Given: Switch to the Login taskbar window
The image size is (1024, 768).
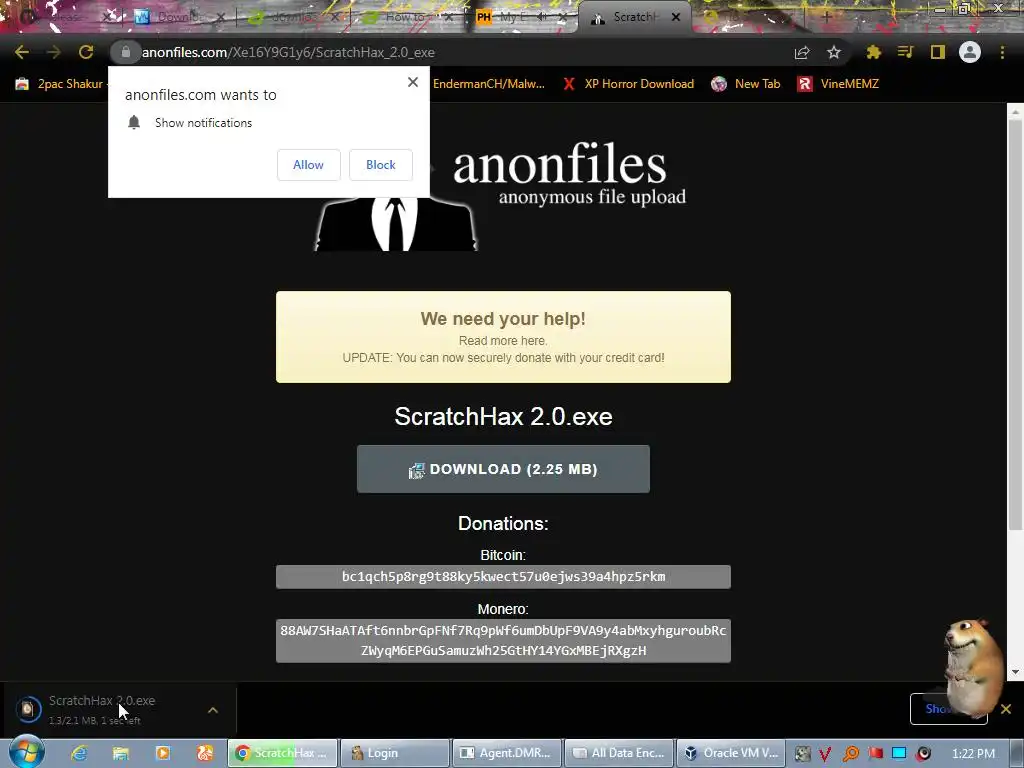Looking at the screenshot, I should point(394,753).
